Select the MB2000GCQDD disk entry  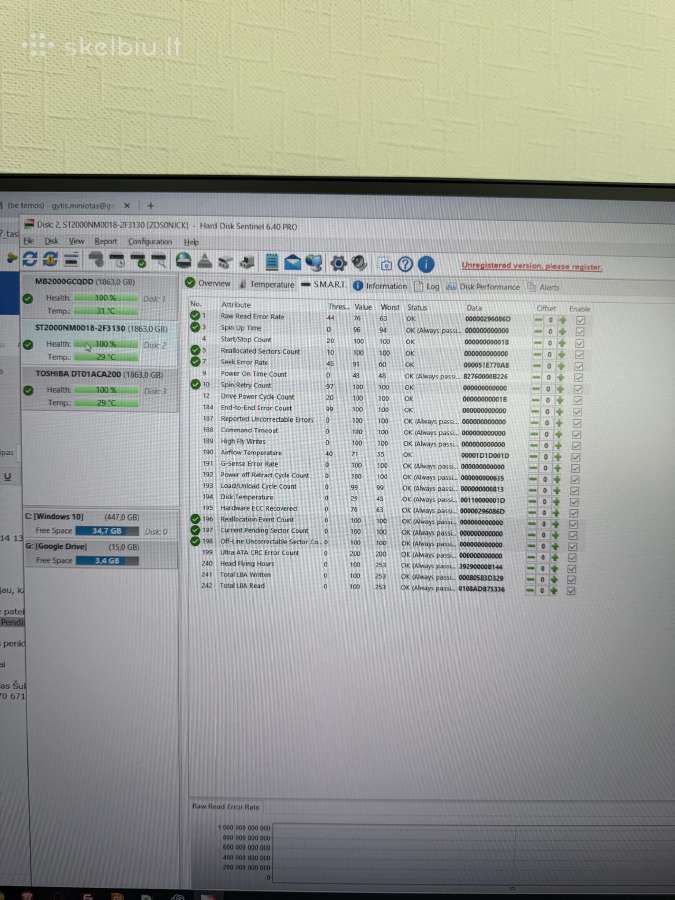(x=99, y=296)
